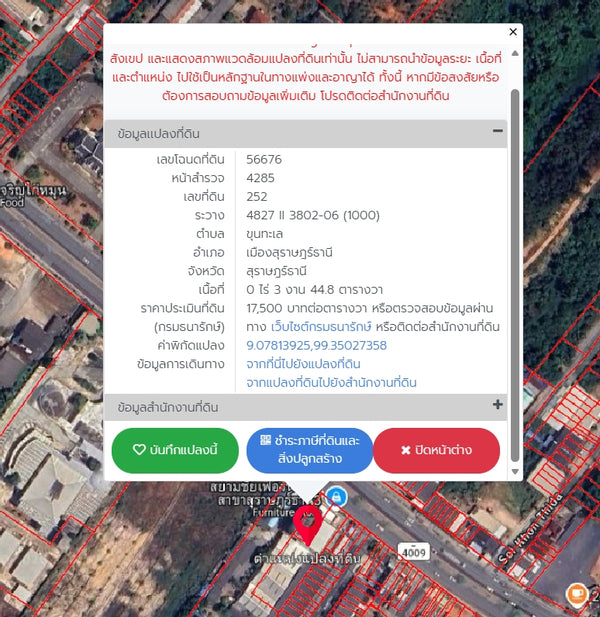The image size is (600, 617).
Task: Click the blue ชำระภาษีที่ดินและสิ่งปลูกสร้าง button
Action: point(310,450)
